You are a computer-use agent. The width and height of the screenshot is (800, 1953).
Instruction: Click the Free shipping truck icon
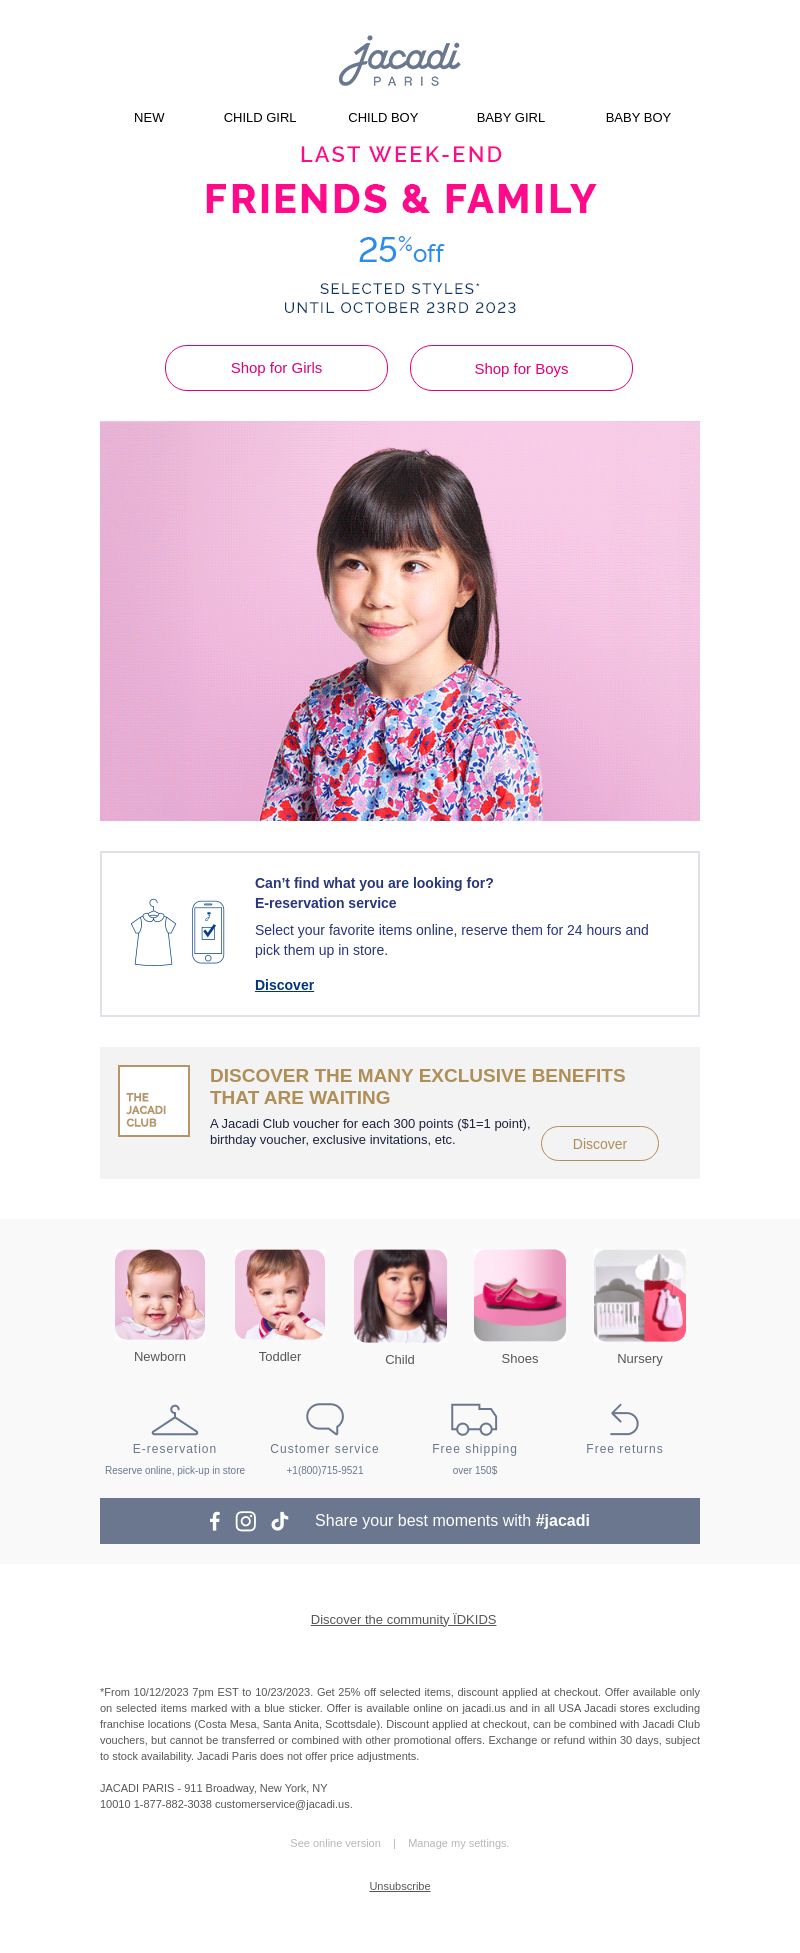(x=474, y=1419)
